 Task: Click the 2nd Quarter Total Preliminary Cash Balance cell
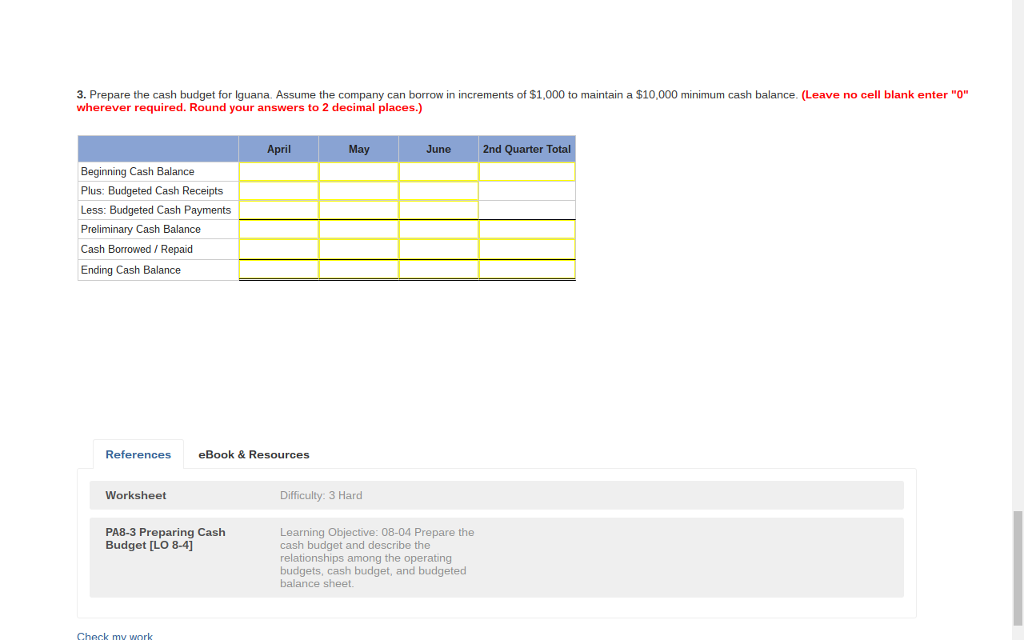(527, 229)
